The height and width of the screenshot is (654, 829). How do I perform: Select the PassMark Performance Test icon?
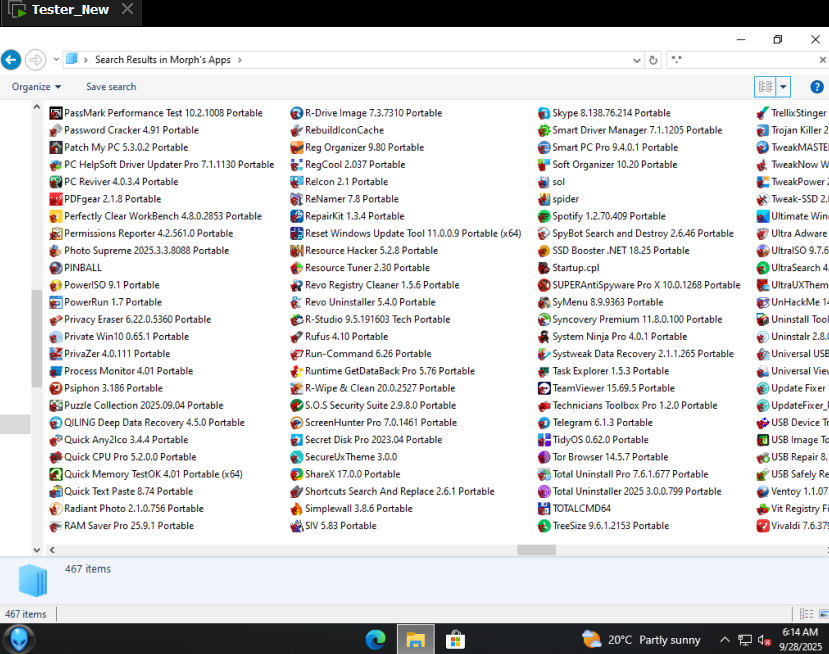56,113
